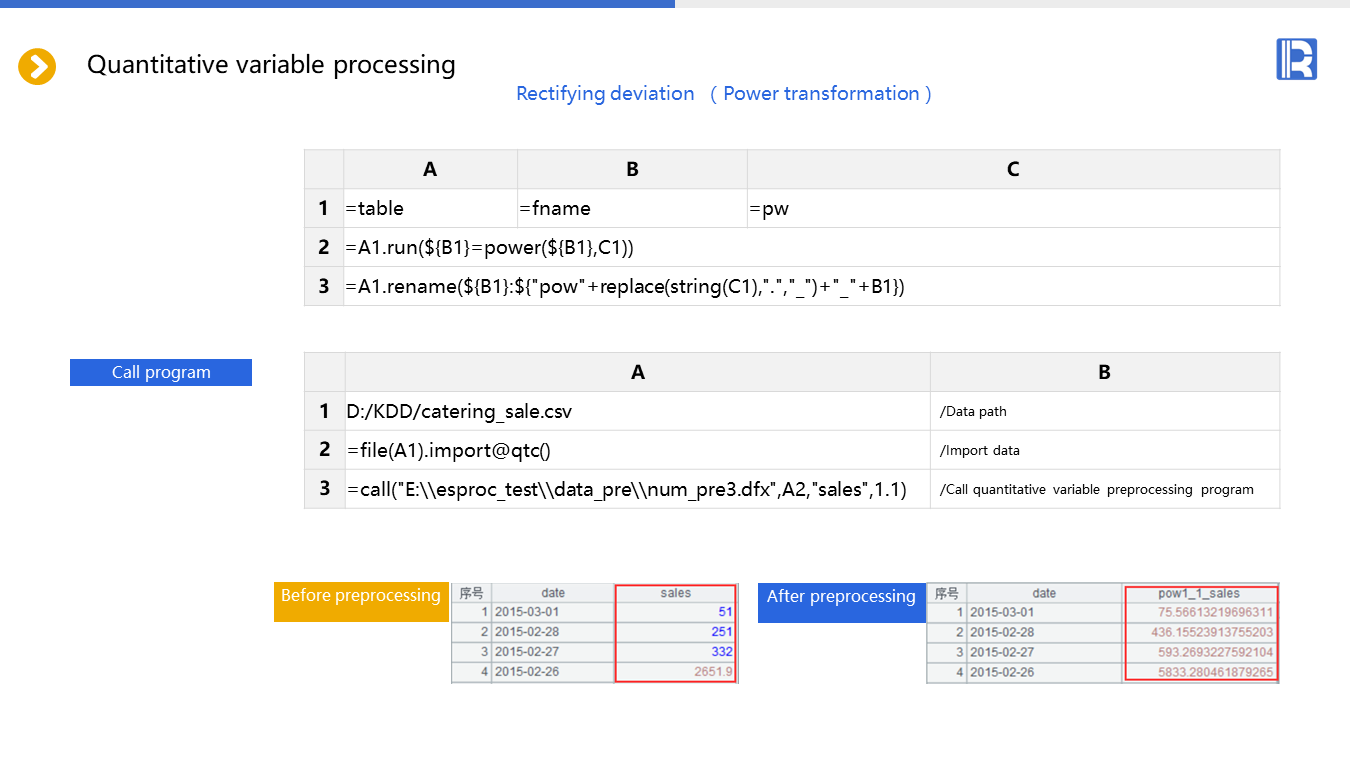Image resolution: width=1350 pixels, height=759 pixels.
Task: Click sales value 2651.9
Action: pyautogui.click(x=676, y=672)
